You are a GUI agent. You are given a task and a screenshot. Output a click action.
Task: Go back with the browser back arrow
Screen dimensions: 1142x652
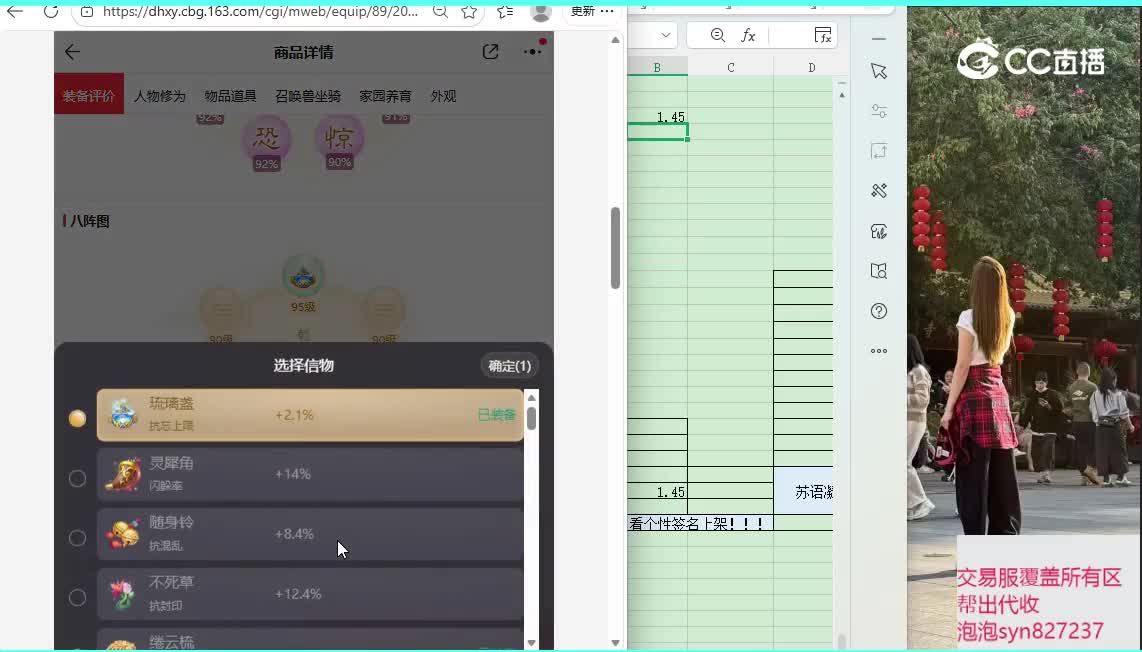pyautogui.click(x=15, y=12)
